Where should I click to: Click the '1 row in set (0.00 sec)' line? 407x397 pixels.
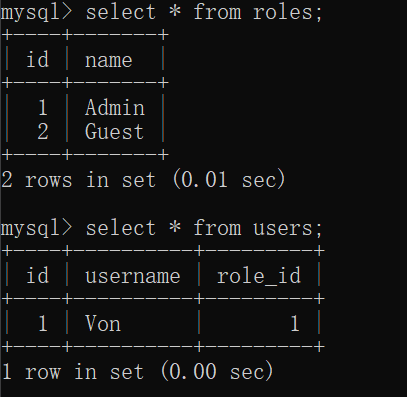[x=137, y=371]
